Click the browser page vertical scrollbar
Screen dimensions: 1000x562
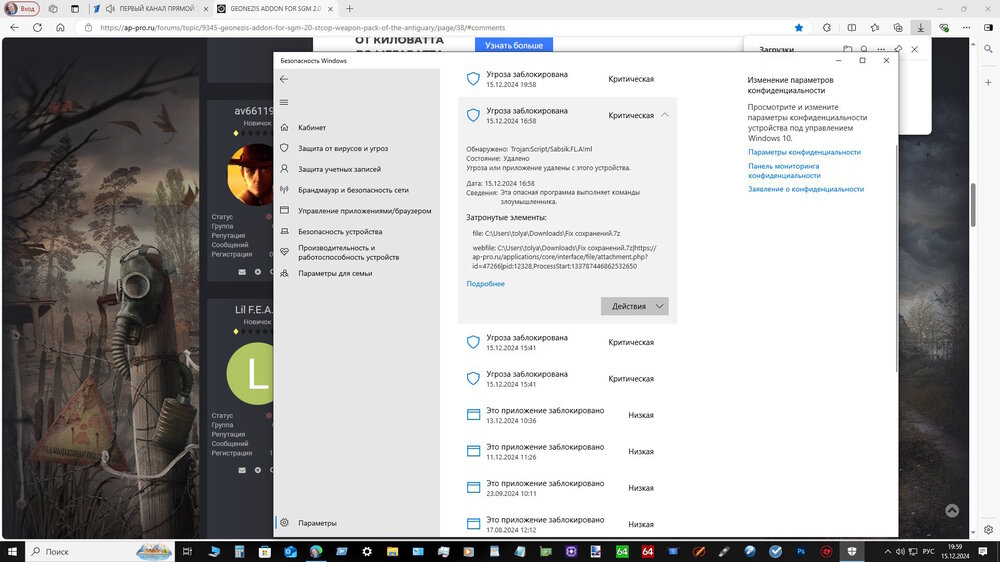click(973, 204)
